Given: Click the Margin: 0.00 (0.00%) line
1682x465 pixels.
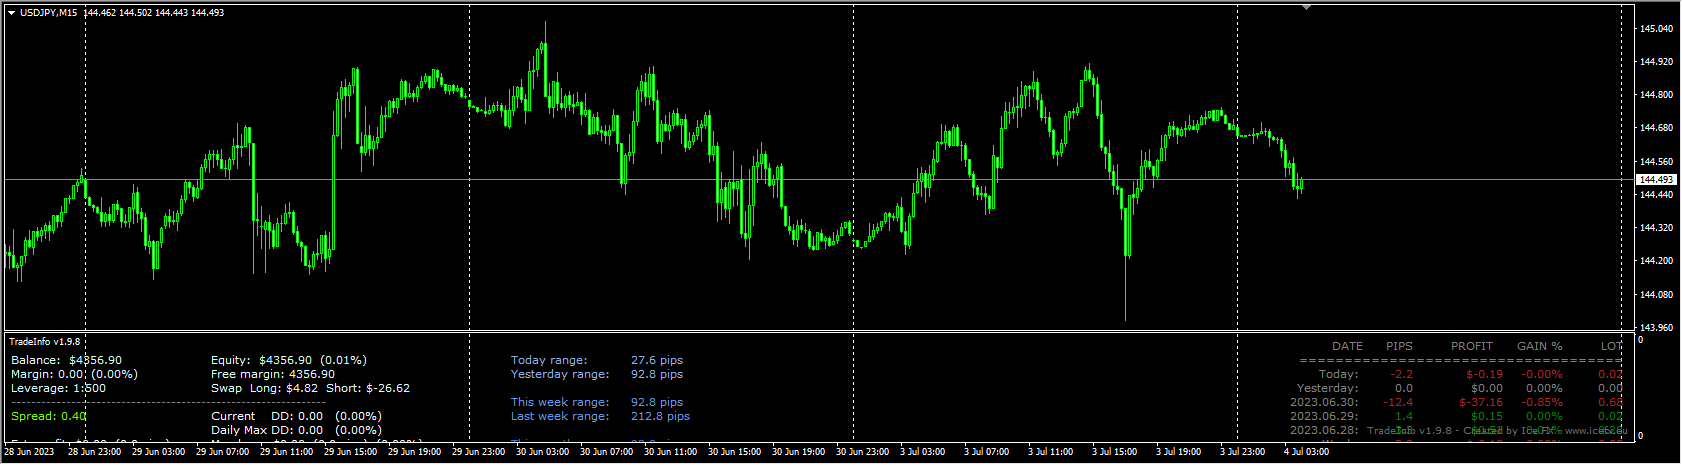Looking at the screenshot, I should pyautogui.click(x=74, y=374).
